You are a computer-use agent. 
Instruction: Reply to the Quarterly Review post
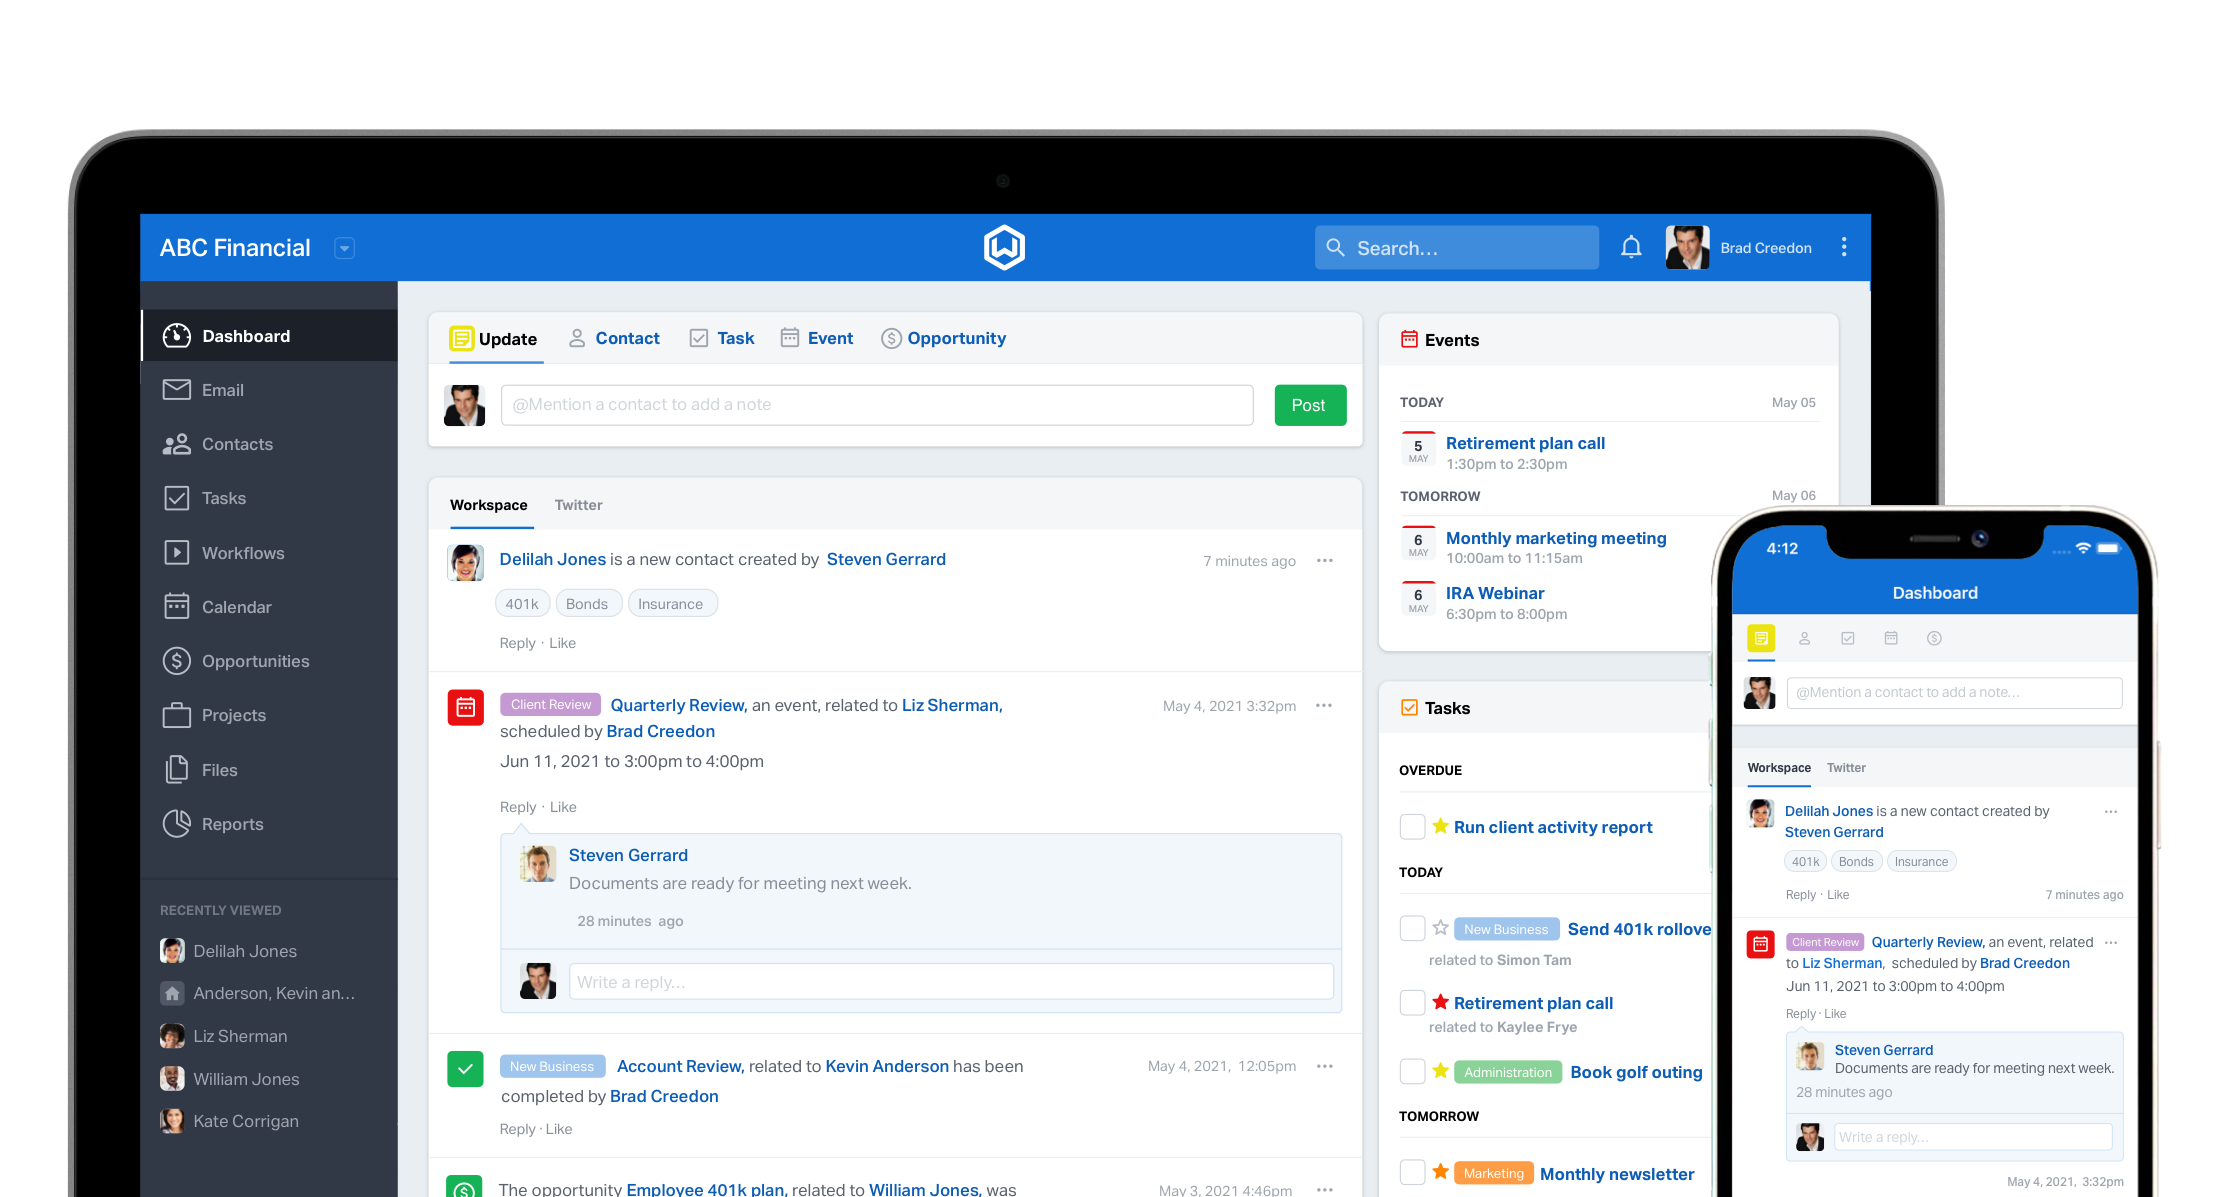518,807
